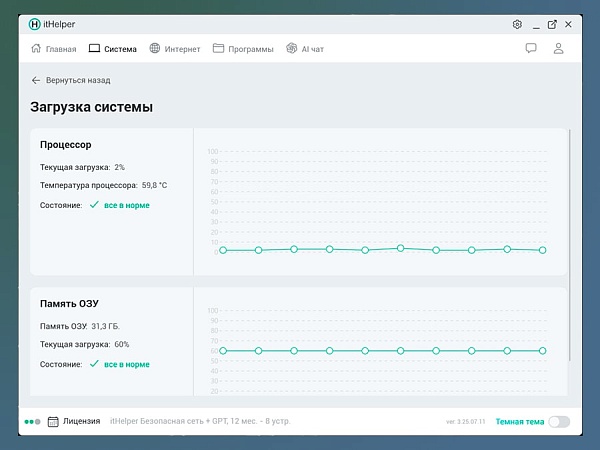Click the back arrow icon
Image resolution: width=600 pixels, height=450 pixels.
(x=36, y=80)
